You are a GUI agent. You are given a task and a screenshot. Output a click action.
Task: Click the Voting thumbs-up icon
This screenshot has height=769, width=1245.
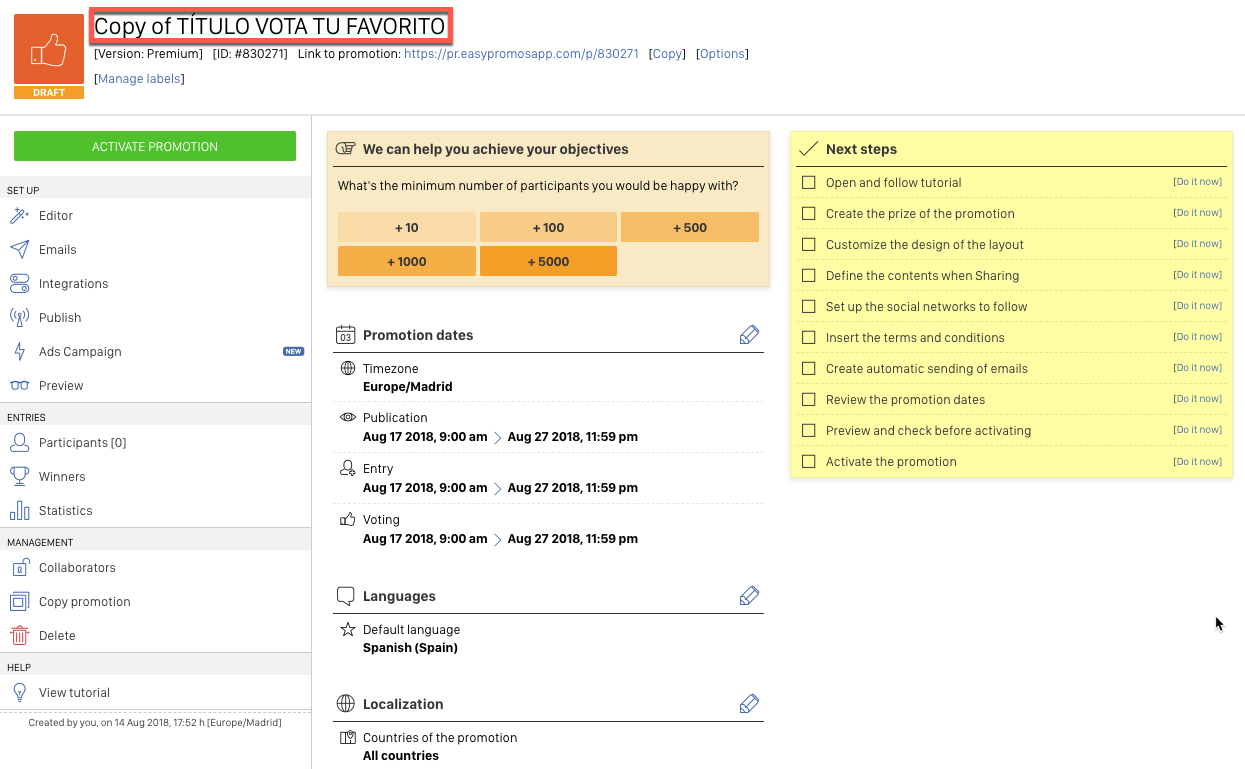348,519
